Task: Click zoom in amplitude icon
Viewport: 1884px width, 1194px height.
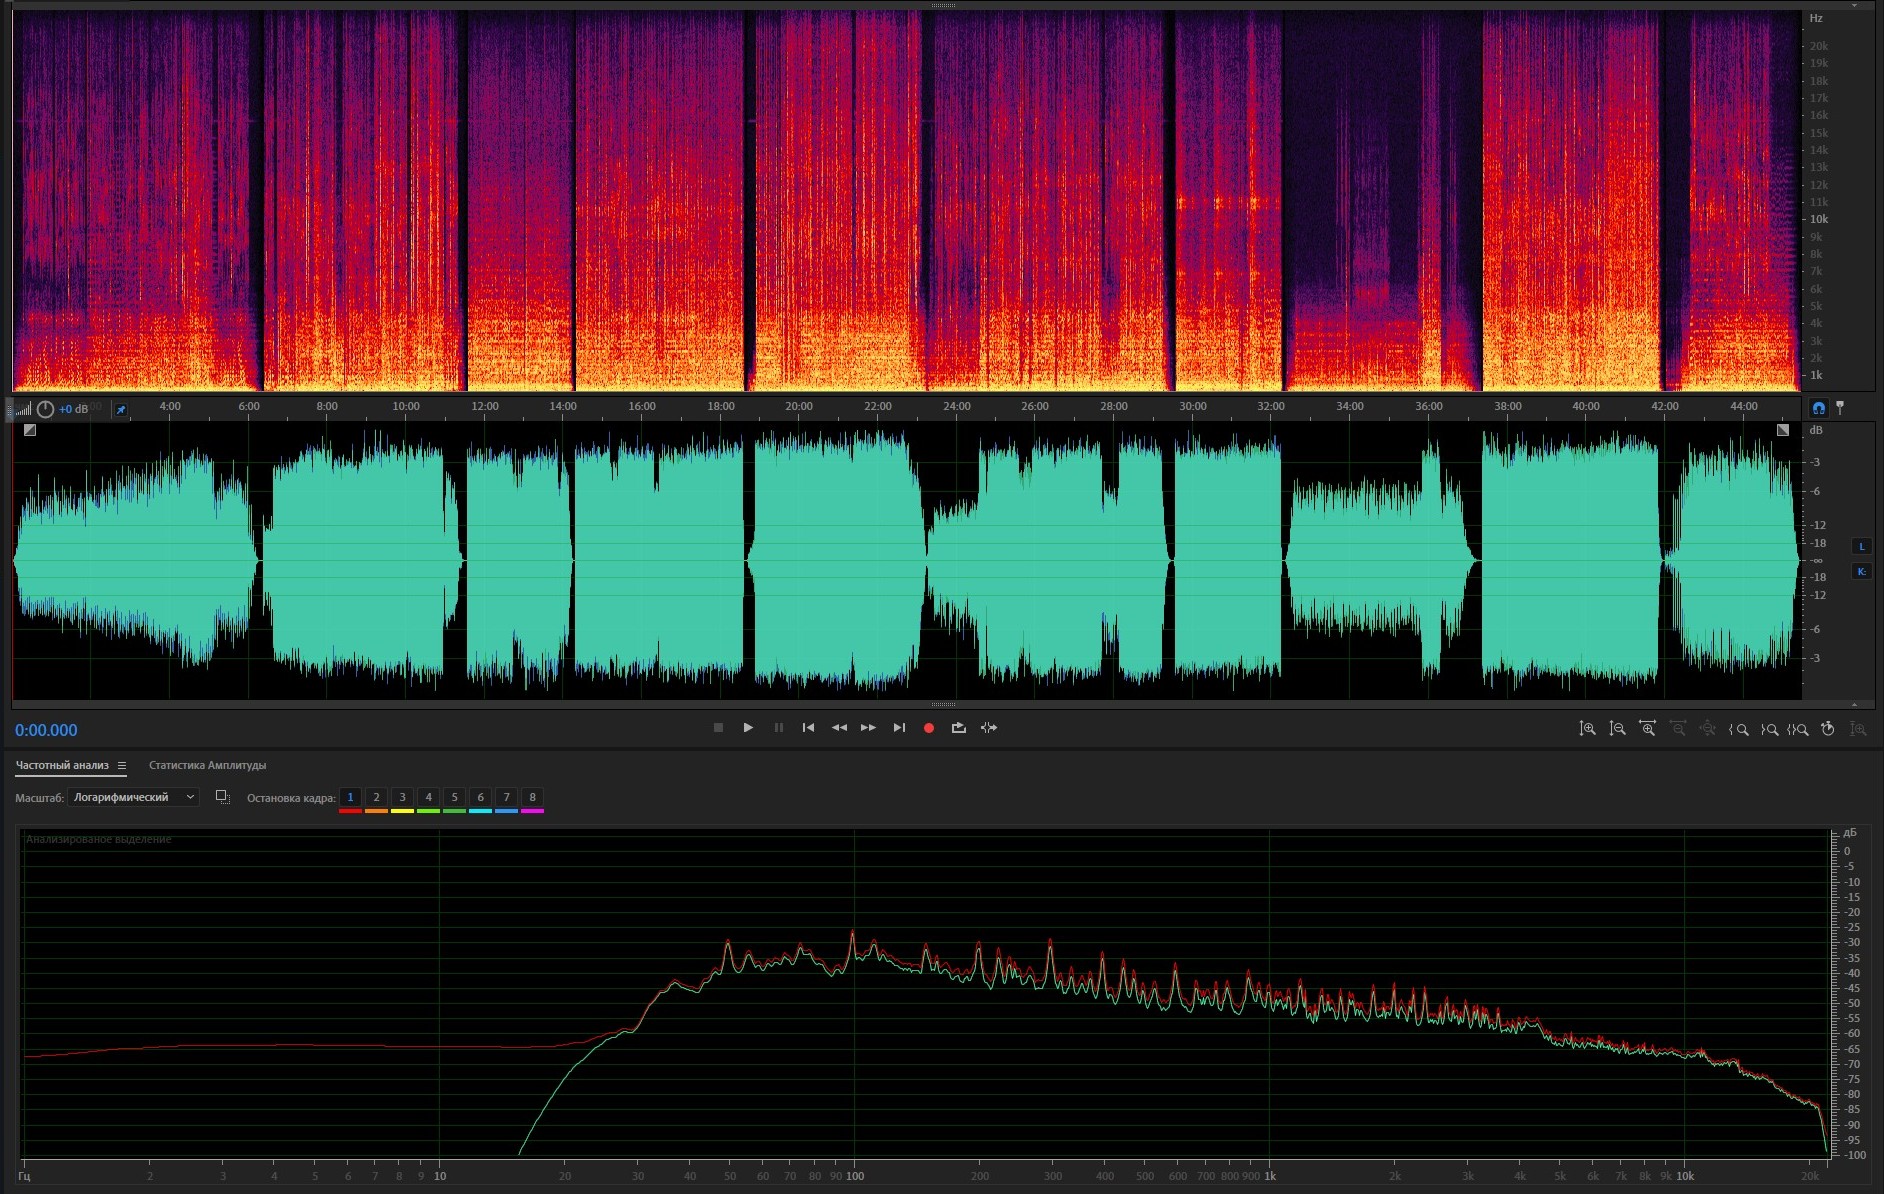Action: (x=1587, y=729)
